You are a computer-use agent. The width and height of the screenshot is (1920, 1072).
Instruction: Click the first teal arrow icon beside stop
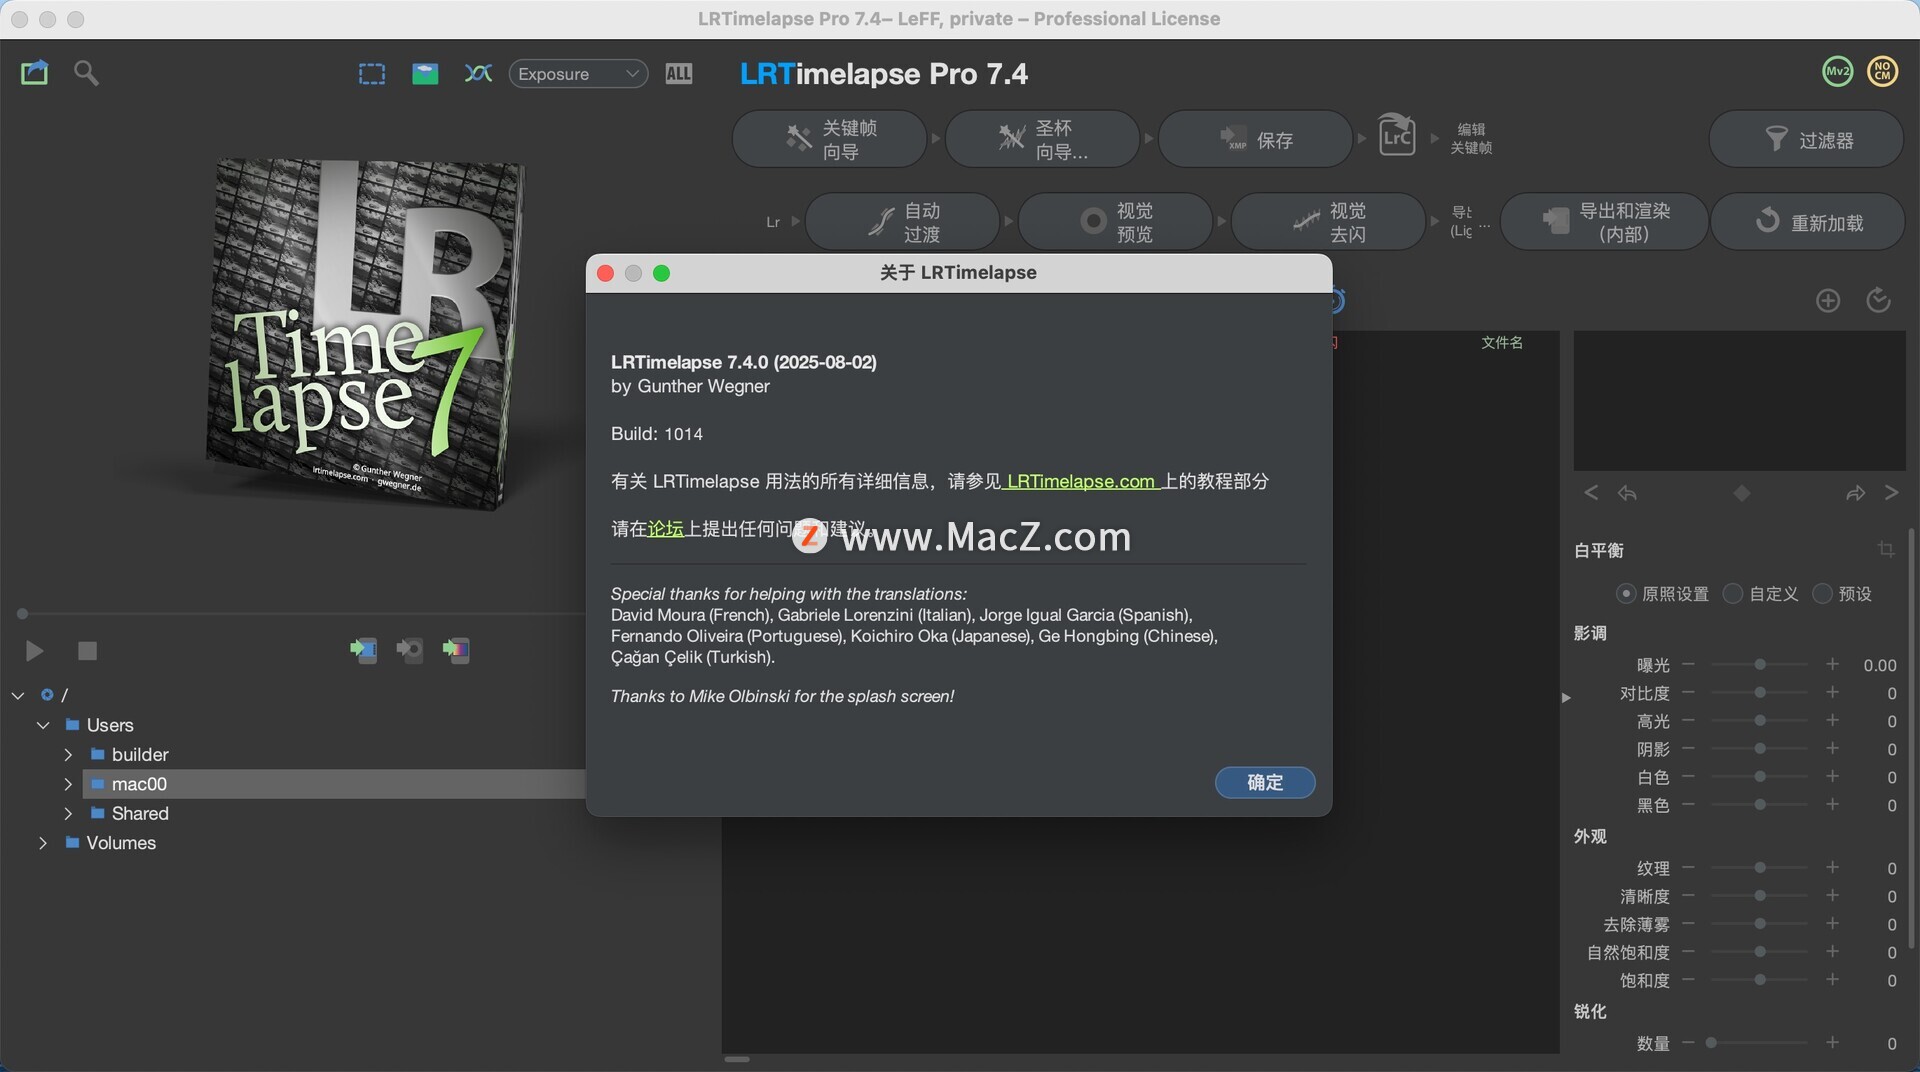click(x=363, y=651)
